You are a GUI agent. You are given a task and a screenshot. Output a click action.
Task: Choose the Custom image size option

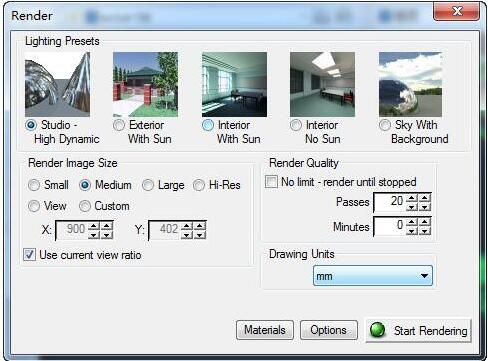pos(85,206)
